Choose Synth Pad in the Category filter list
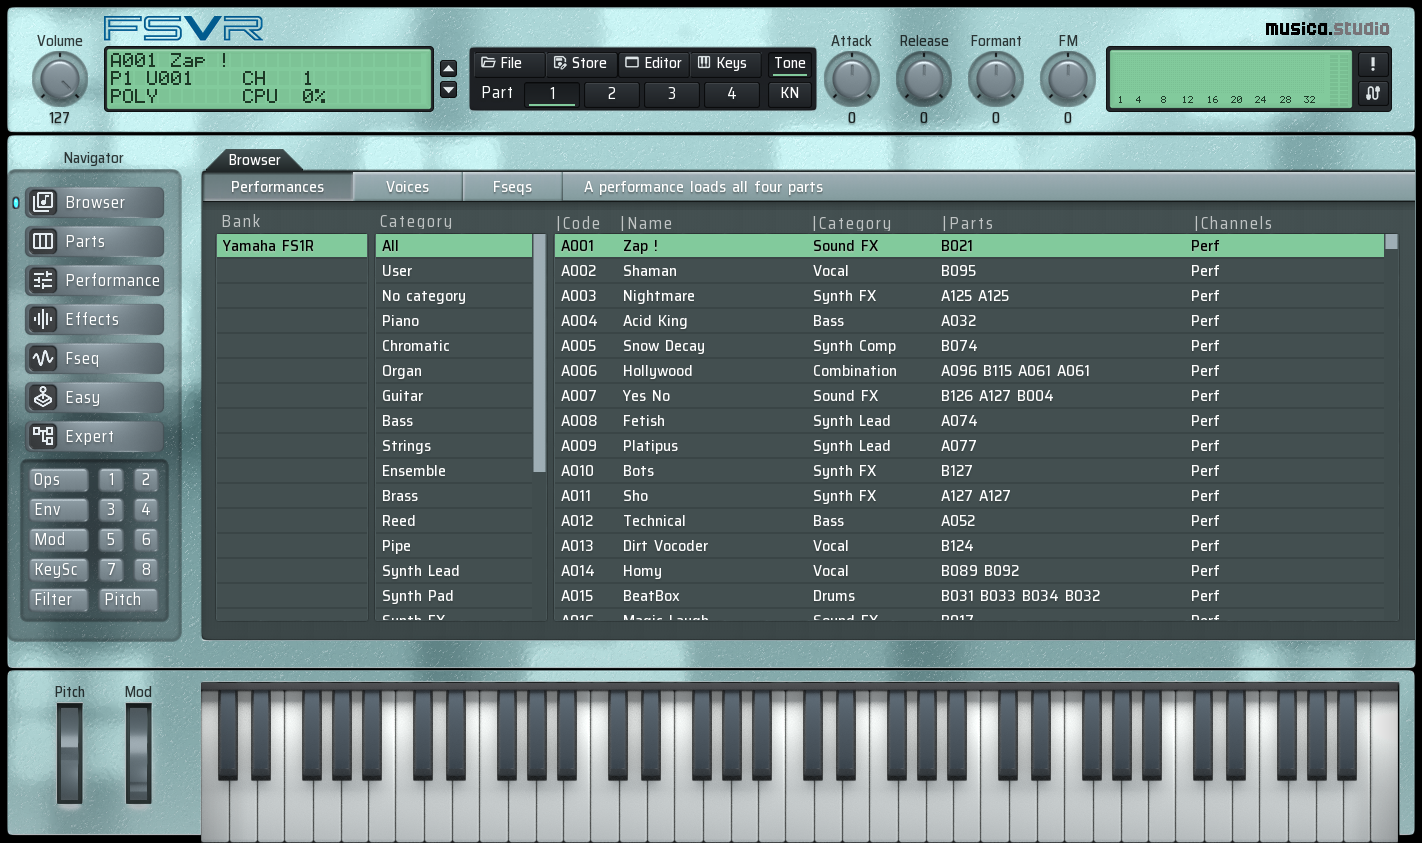Screen dimensions: 1422x843 (454, 596)
